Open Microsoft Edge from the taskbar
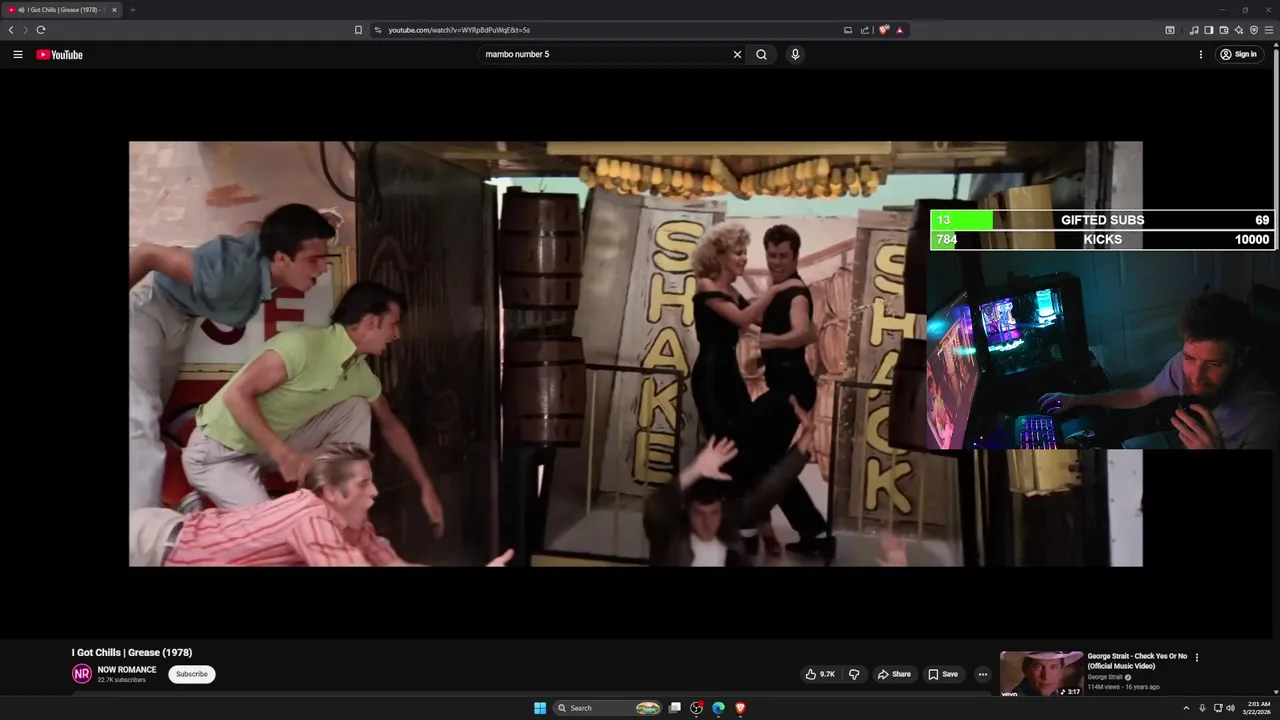 click(718, 708)
